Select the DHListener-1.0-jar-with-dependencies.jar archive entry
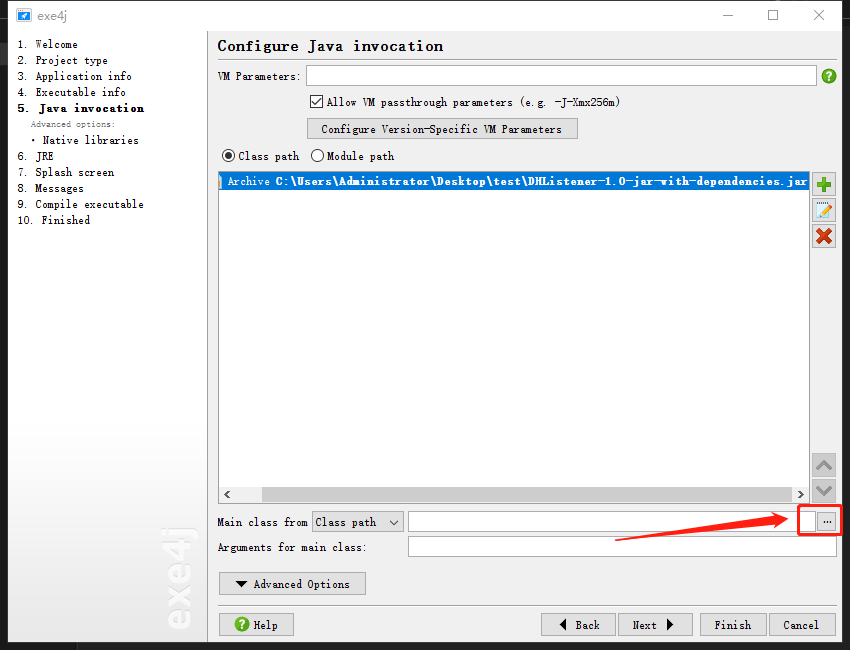The height and width of the screenshot is (650, 850). coord(514,181)
